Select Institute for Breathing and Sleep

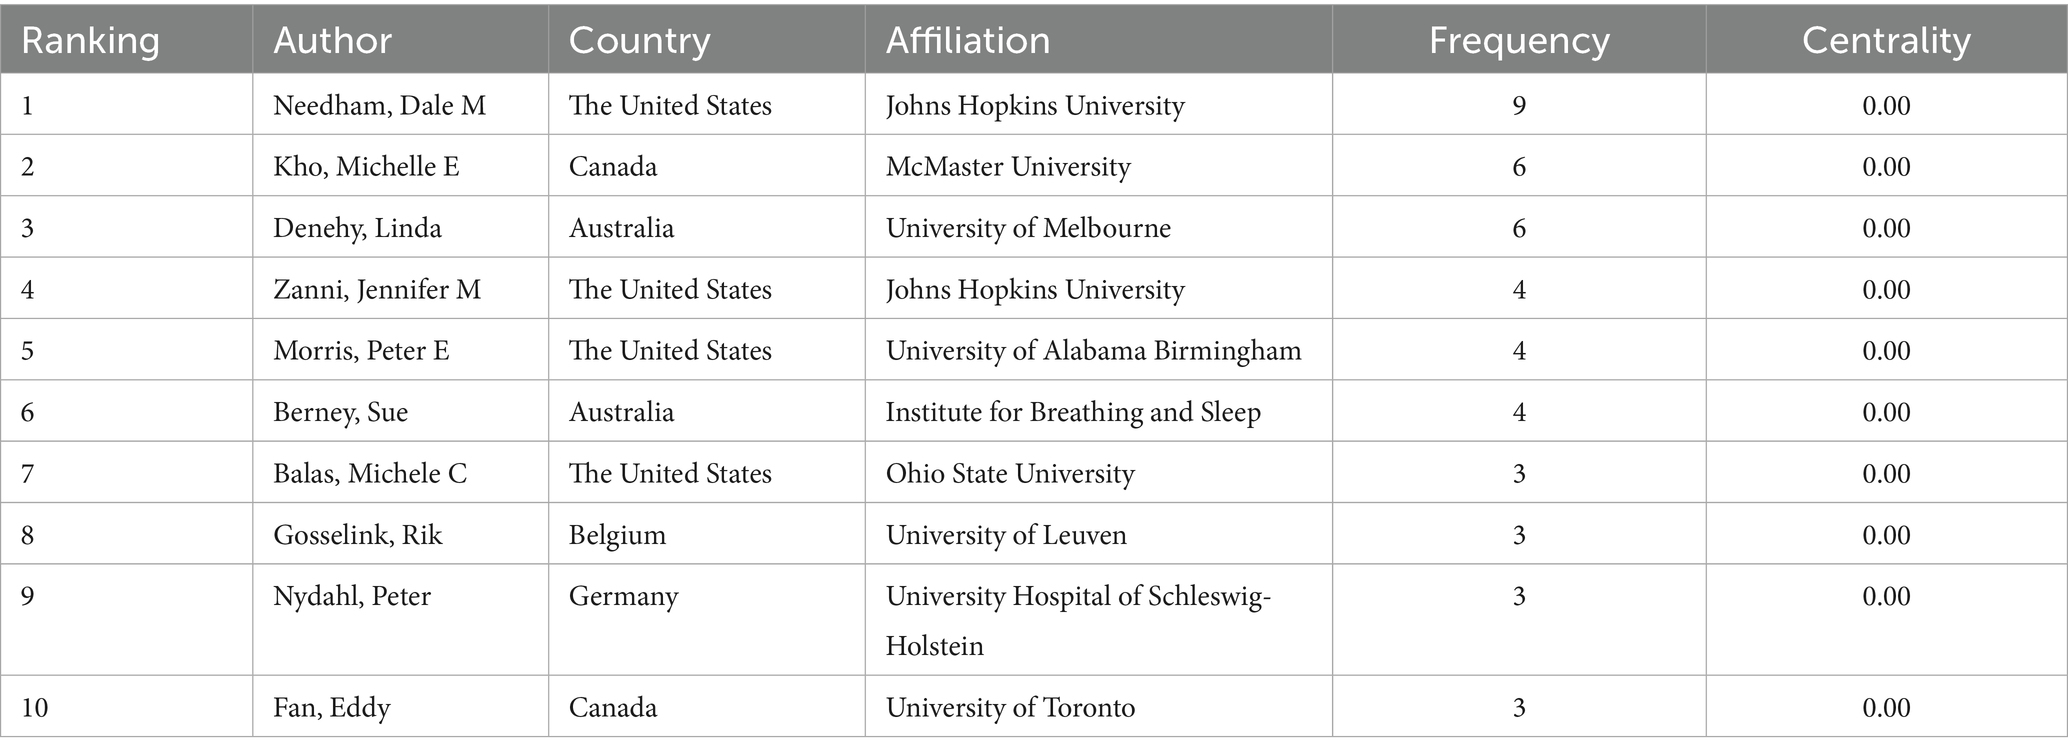click(1073, 413)
